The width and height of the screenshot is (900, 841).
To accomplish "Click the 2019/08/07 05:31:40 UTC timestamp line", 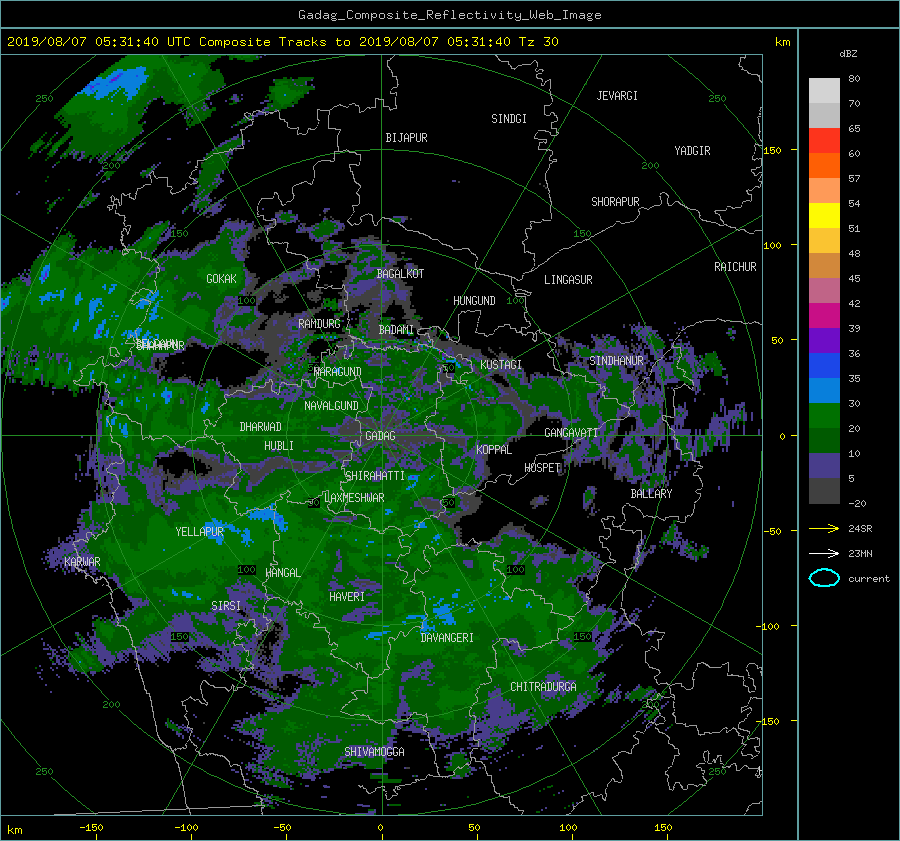I will click(x=282, y=42).
